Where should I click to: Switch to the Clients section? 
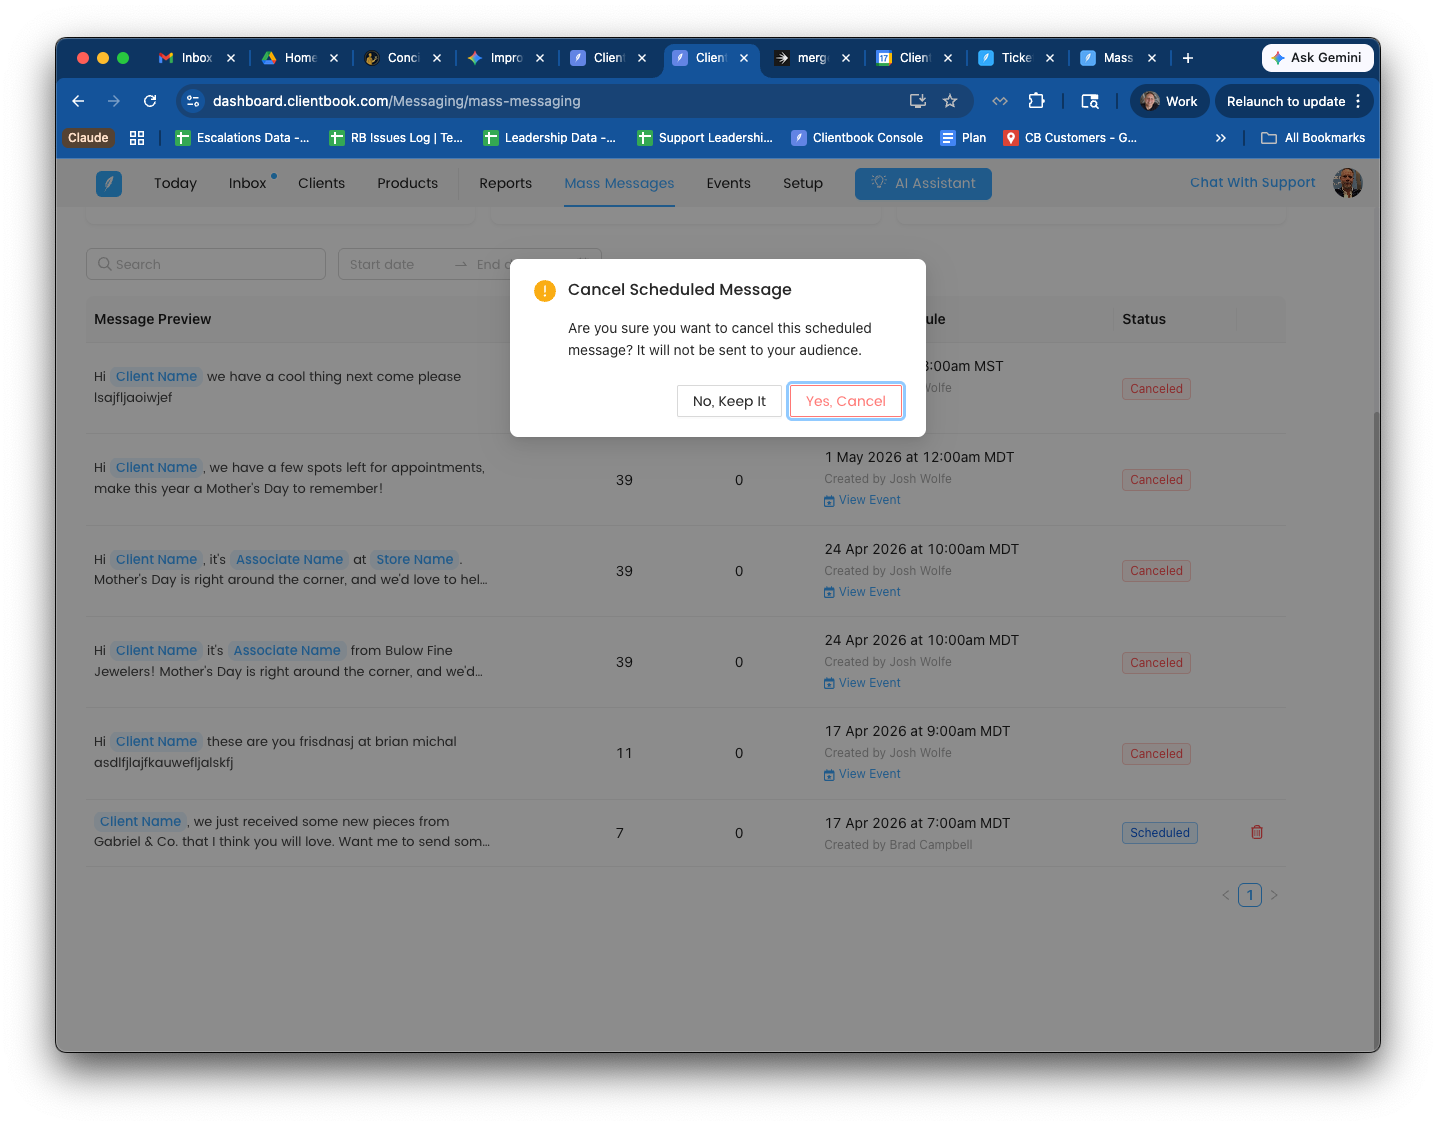pyautogui.click(x=321, y=183)
